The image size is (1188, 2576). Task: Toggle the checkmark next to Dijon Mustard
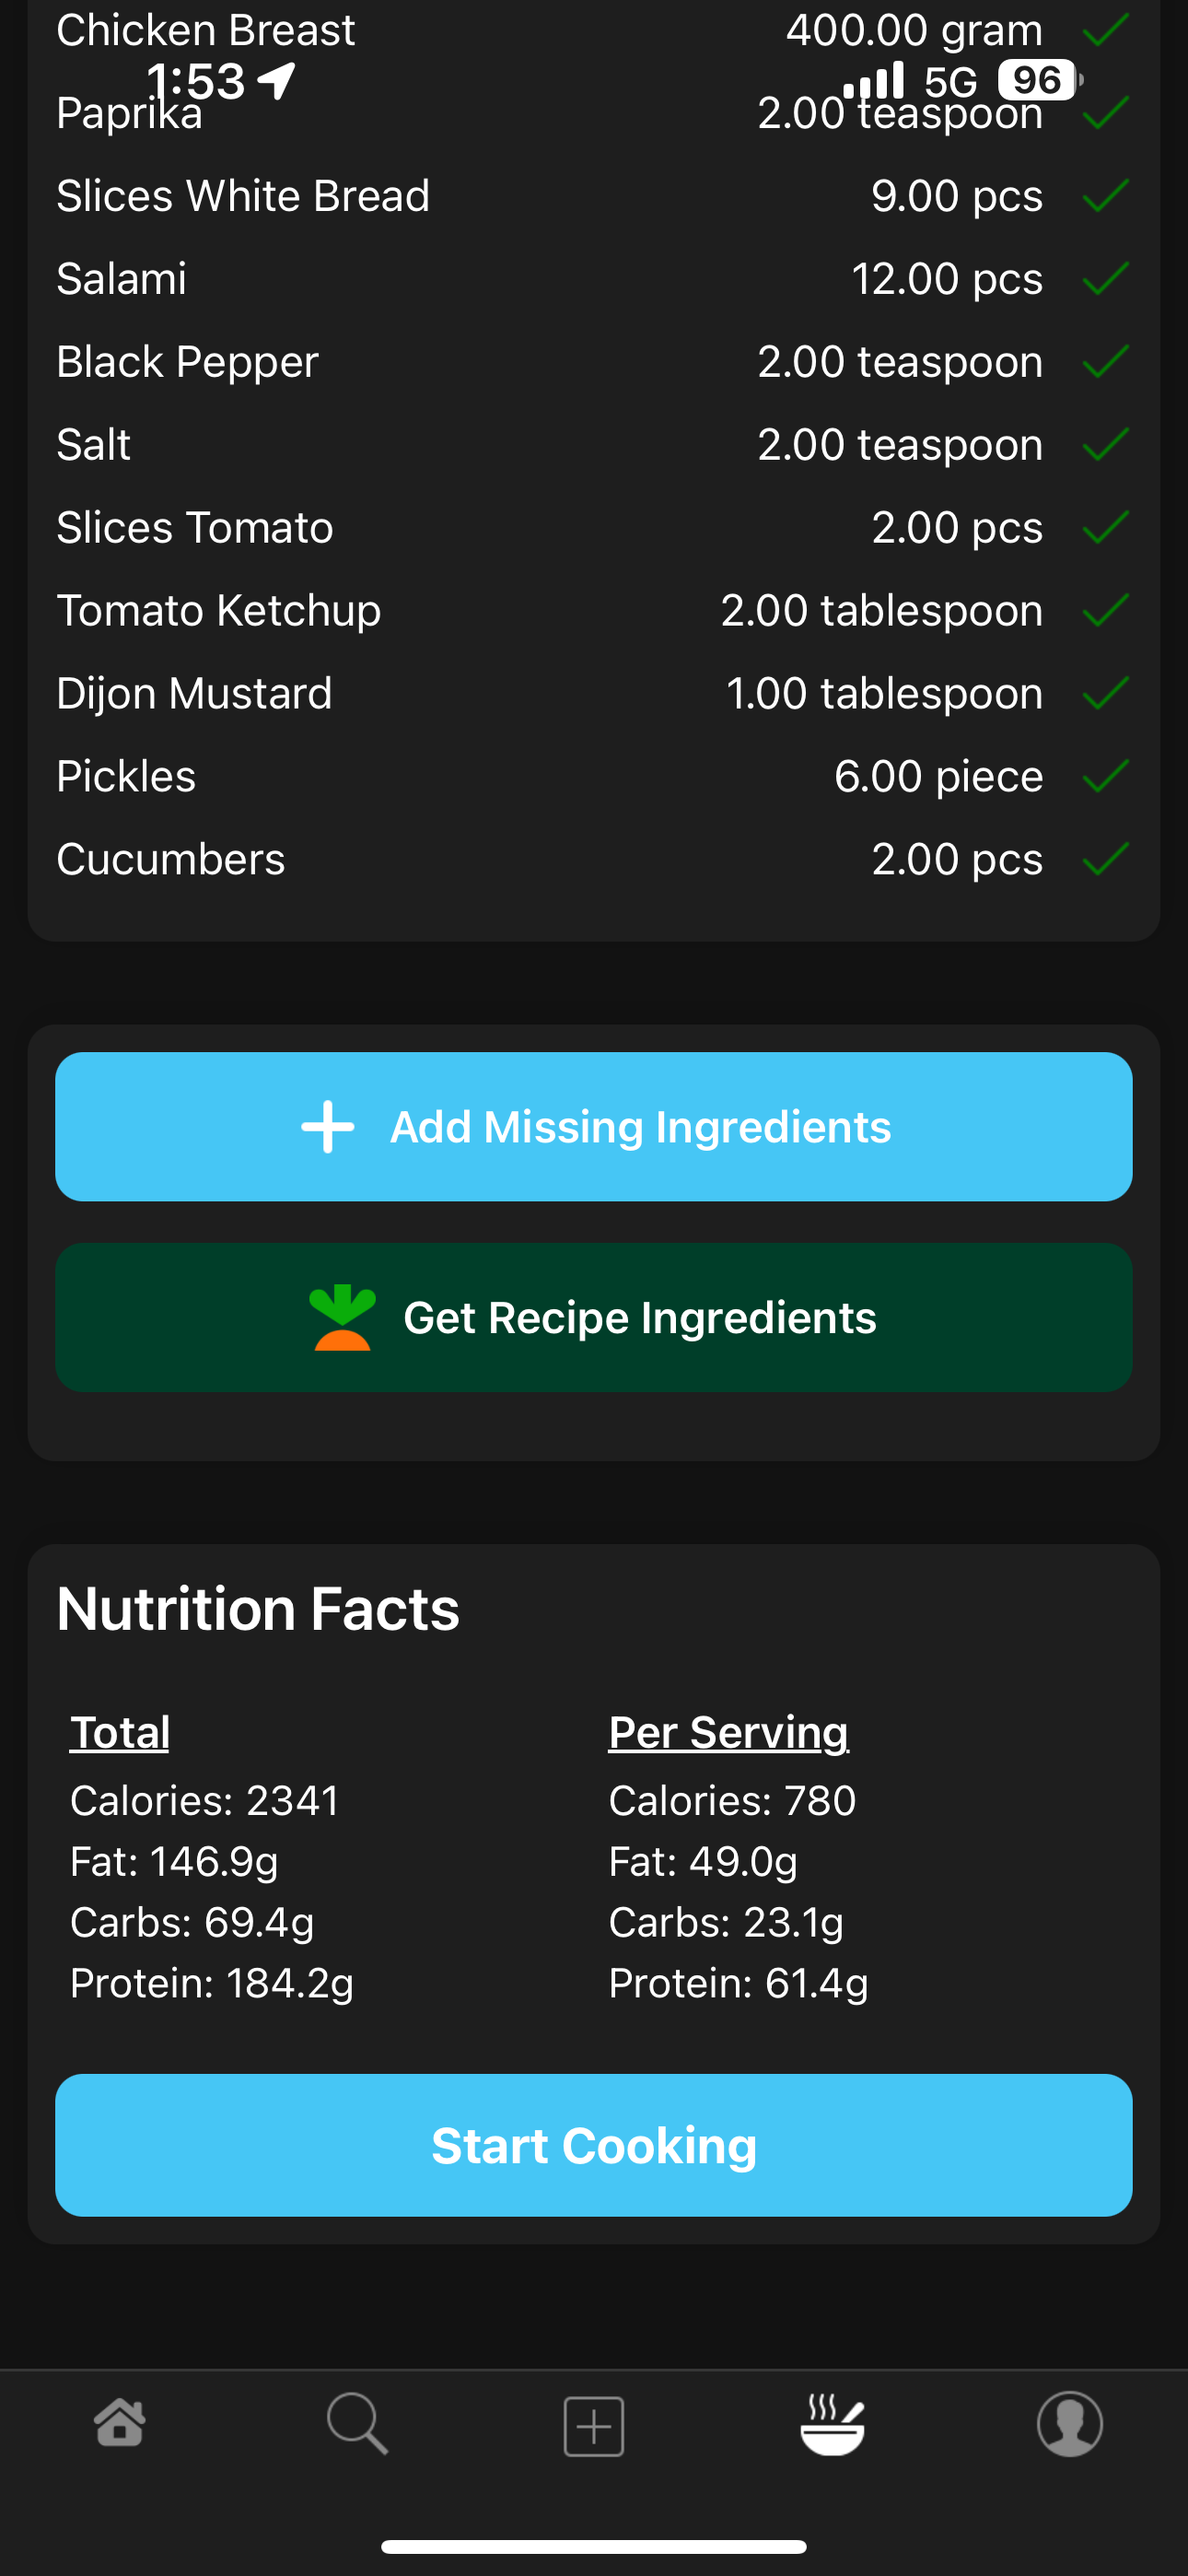coord(1105,693)
